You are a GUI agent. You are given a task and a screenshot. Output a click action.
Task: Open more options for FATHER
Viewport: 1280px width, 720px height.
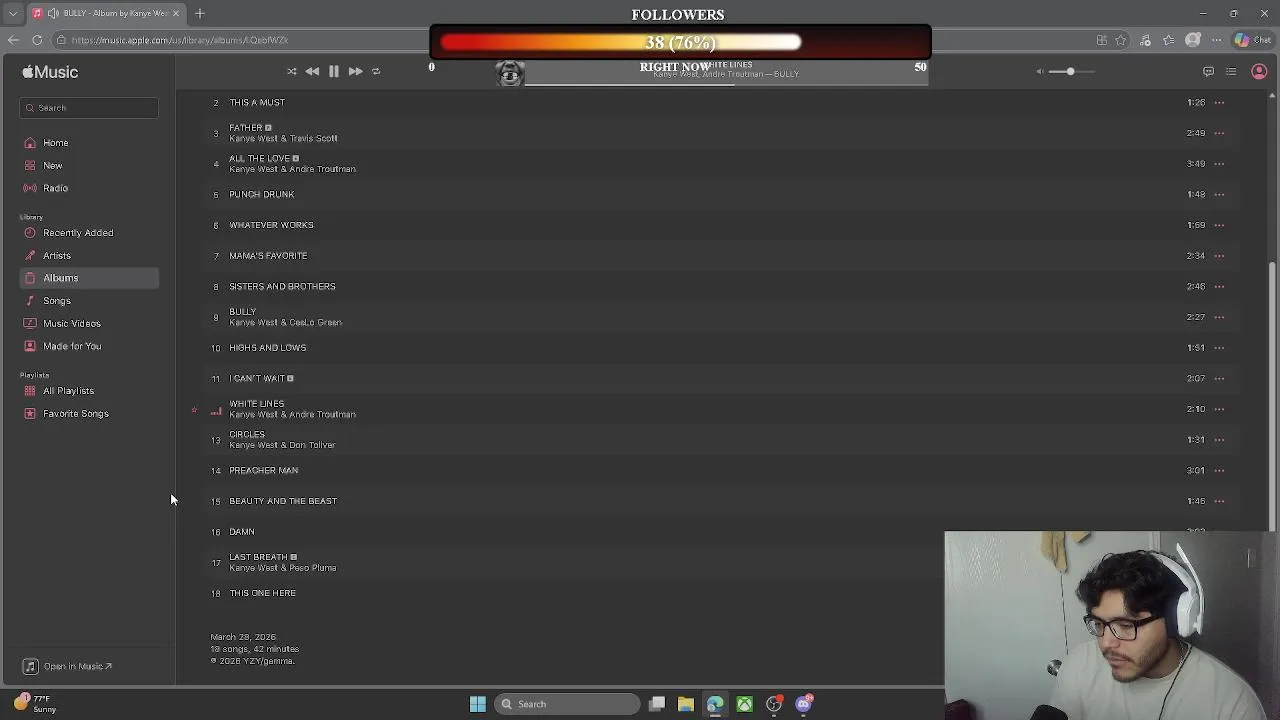[1219, 133]
